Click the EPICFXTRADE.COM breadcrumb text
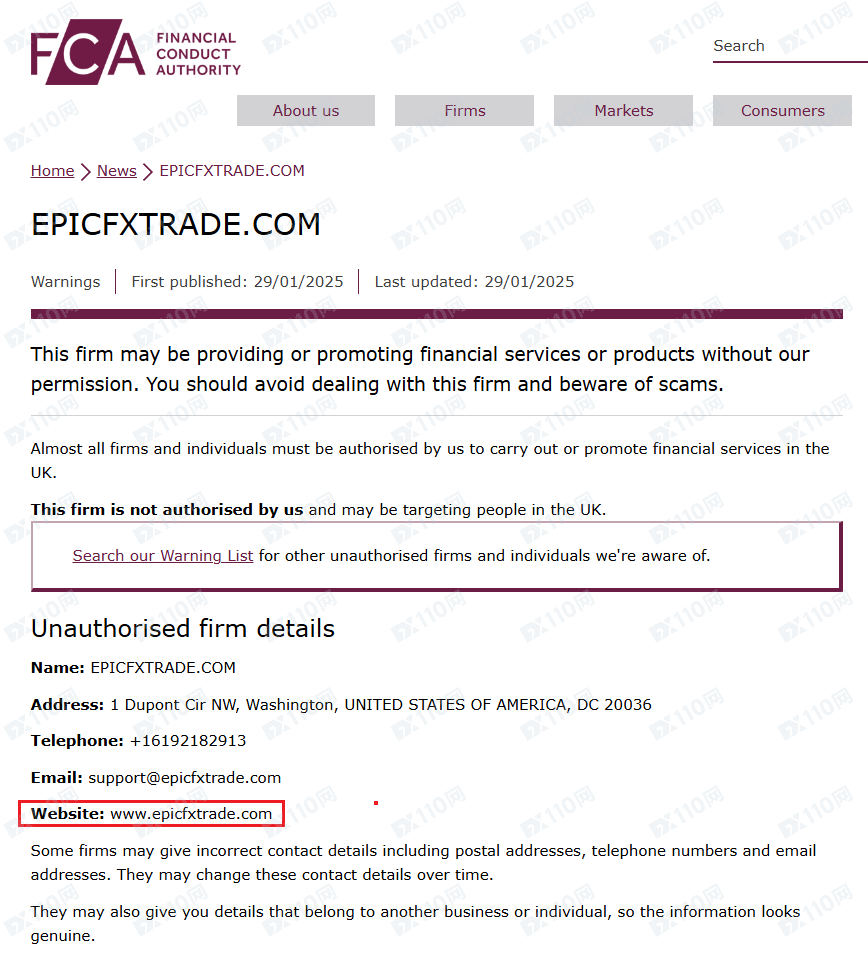 pyautogui.click(x=232, y=171)
